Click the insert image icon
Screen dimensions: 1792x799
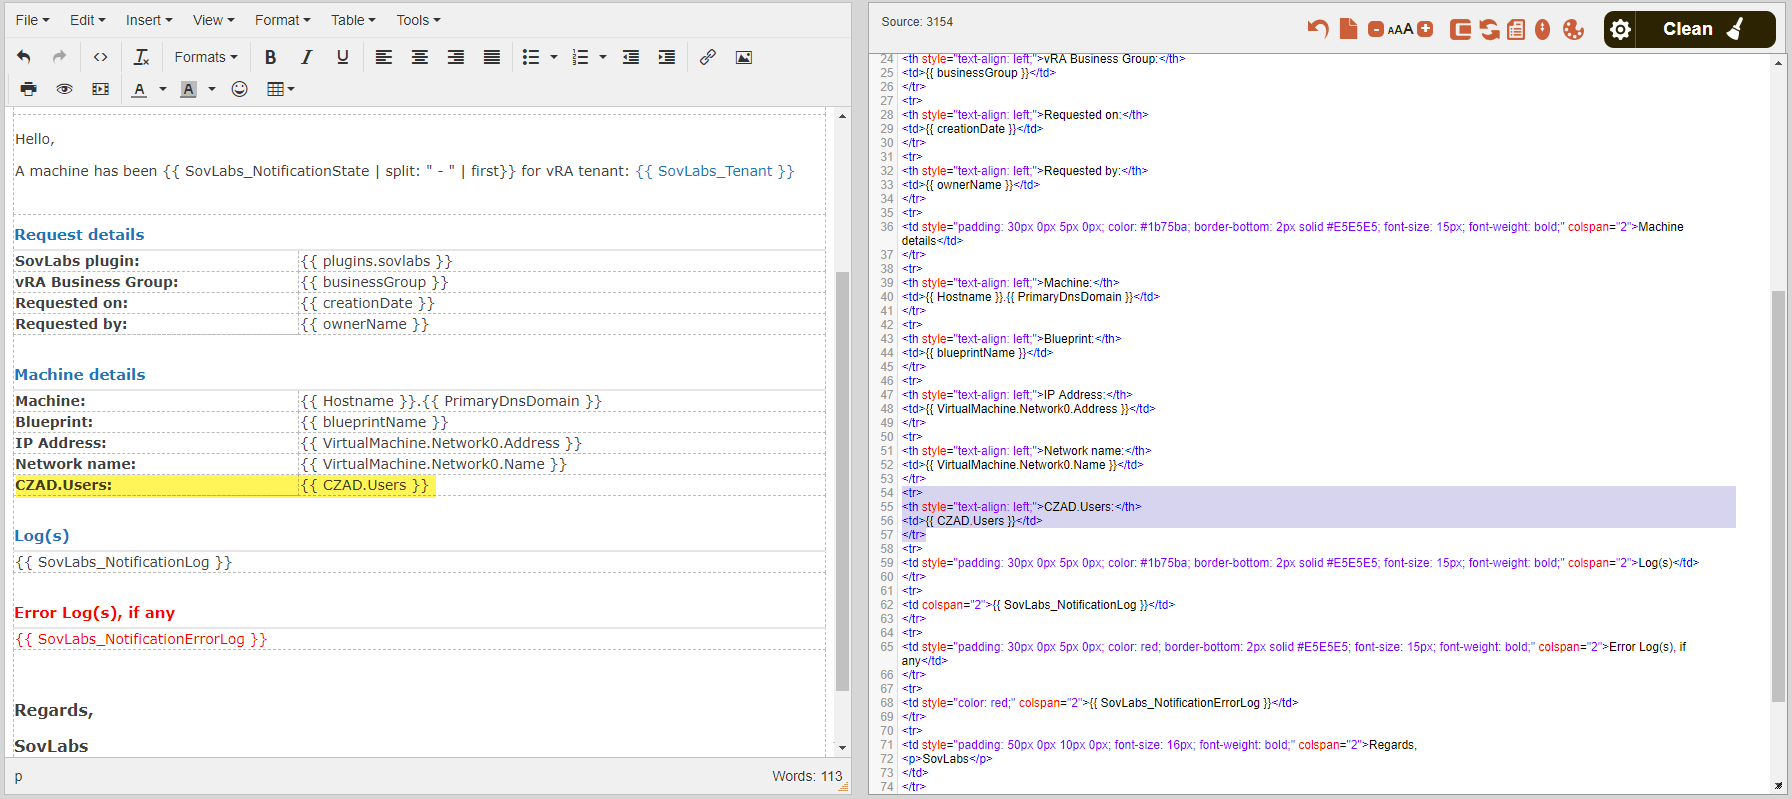[744, 57]
